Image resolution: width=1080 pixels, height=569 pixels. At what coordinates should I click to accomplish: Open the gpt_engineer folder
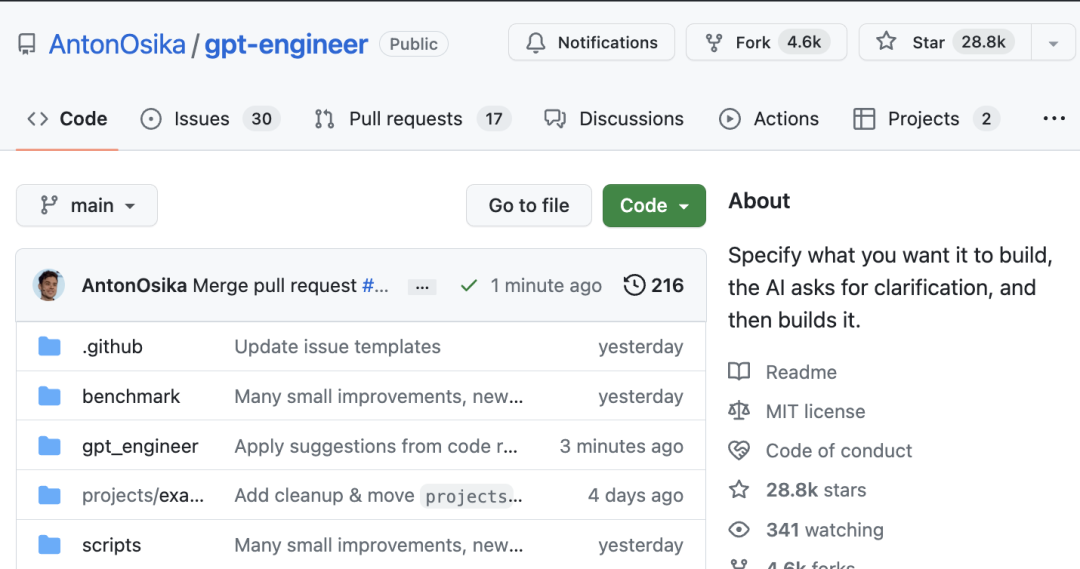140,446
